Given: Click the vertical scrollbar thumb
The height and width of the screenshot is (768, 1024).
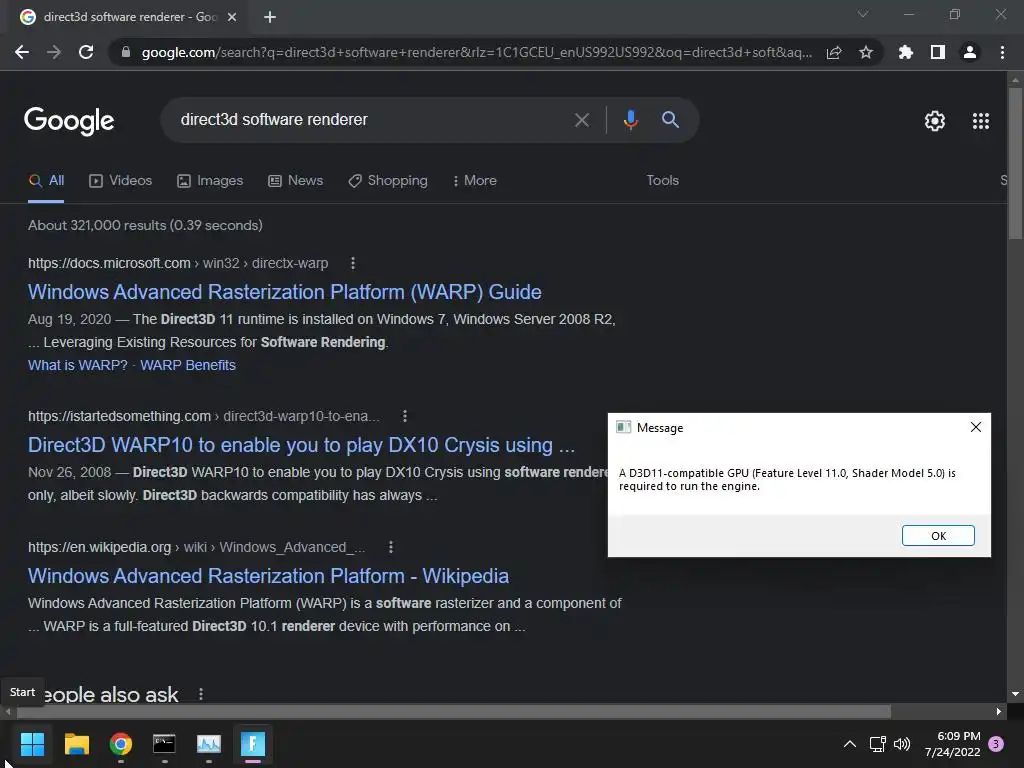Looking at the screenshot, I should tap(1015, 163).
